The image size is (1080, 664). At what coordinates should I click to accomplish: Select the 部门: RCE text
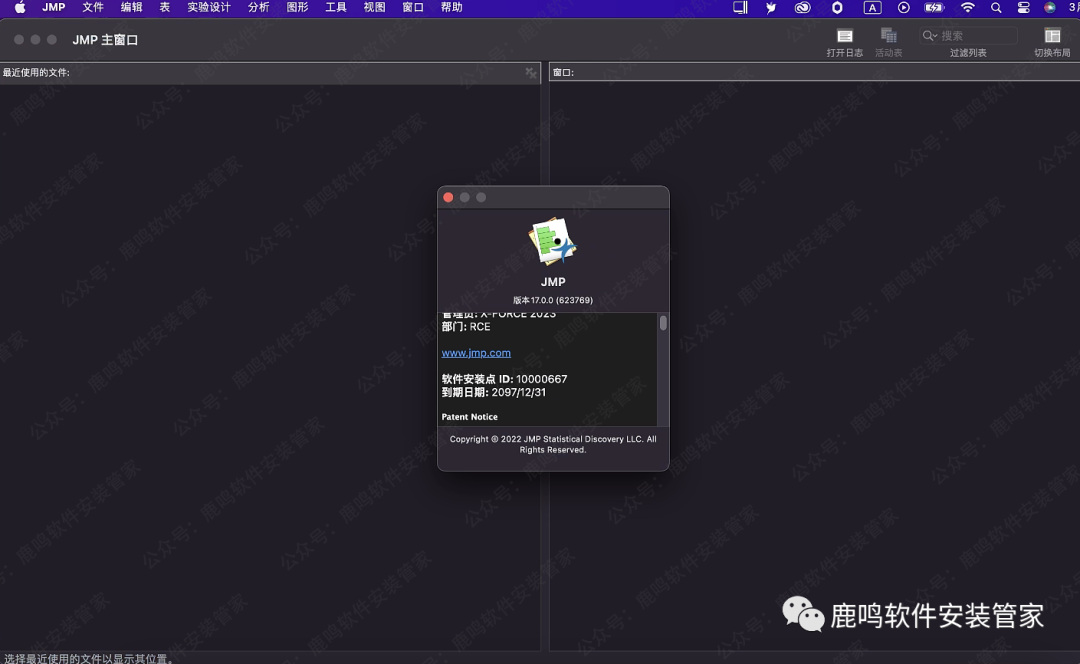pos(466,327)
